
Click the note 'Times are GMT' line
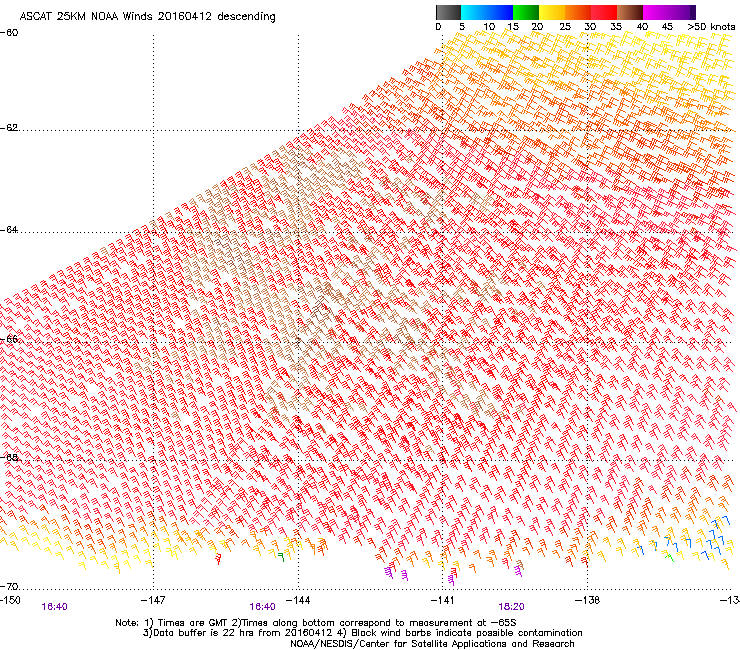(316, 623)
